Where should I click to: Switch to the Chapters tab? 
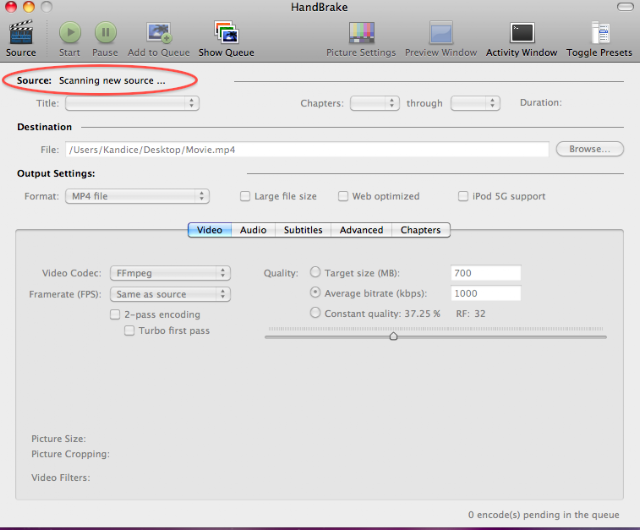click(x=421, y=230)
